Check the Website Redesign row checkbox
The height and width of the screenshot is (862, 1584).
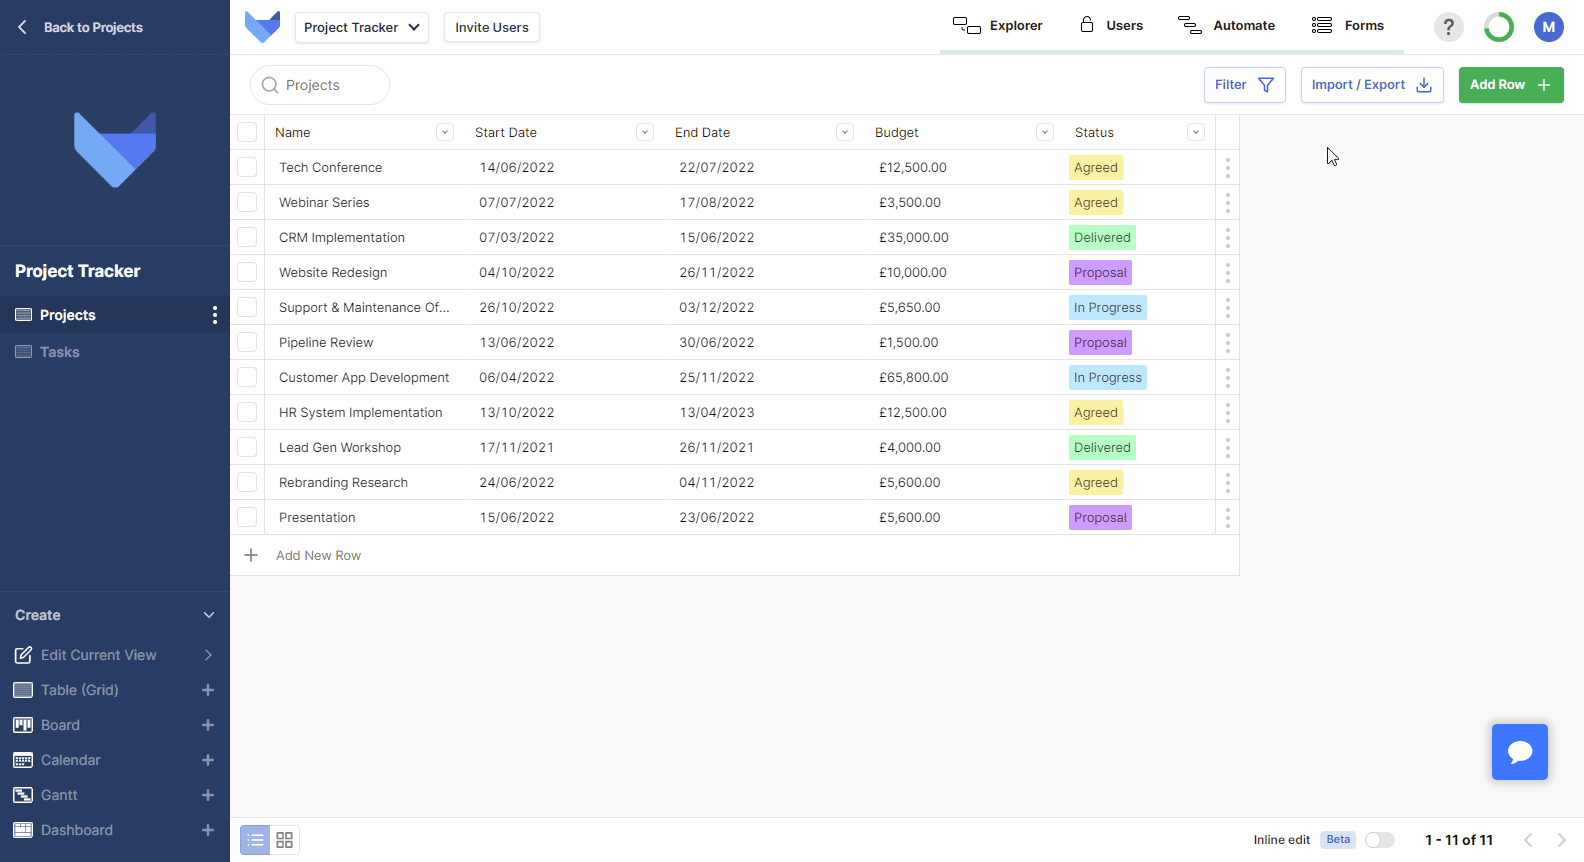point(247,272)
